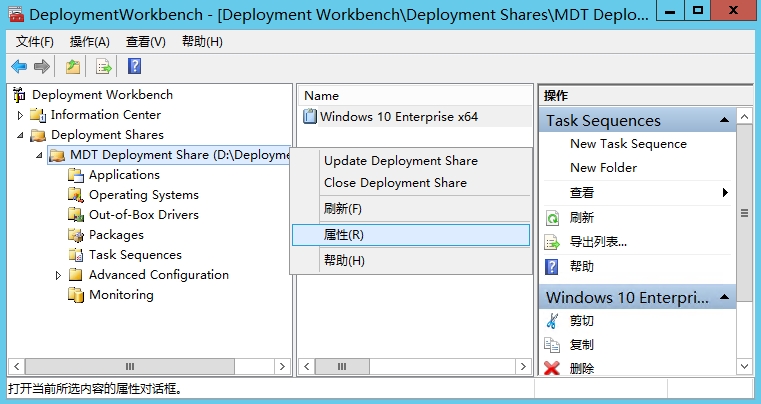
Task: Click the up-one-level folder toolbar icon
Action: (73, 67)
